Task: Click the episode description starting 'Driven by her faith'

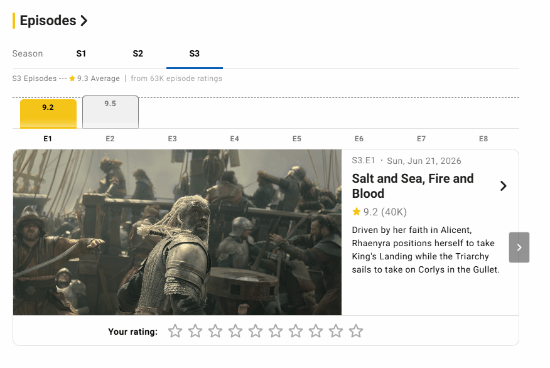Action: (x=425, y=250)
